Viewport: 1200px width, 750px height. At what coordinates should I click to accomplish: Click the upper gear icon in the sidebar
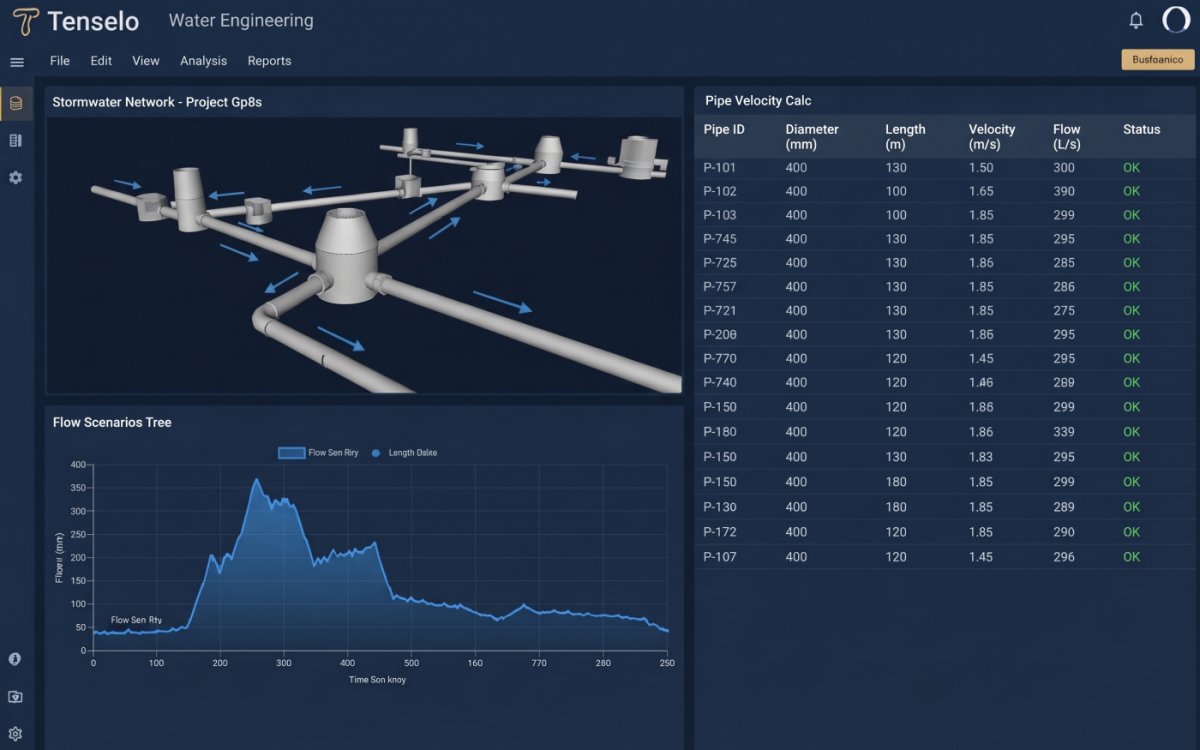(15, 177)
